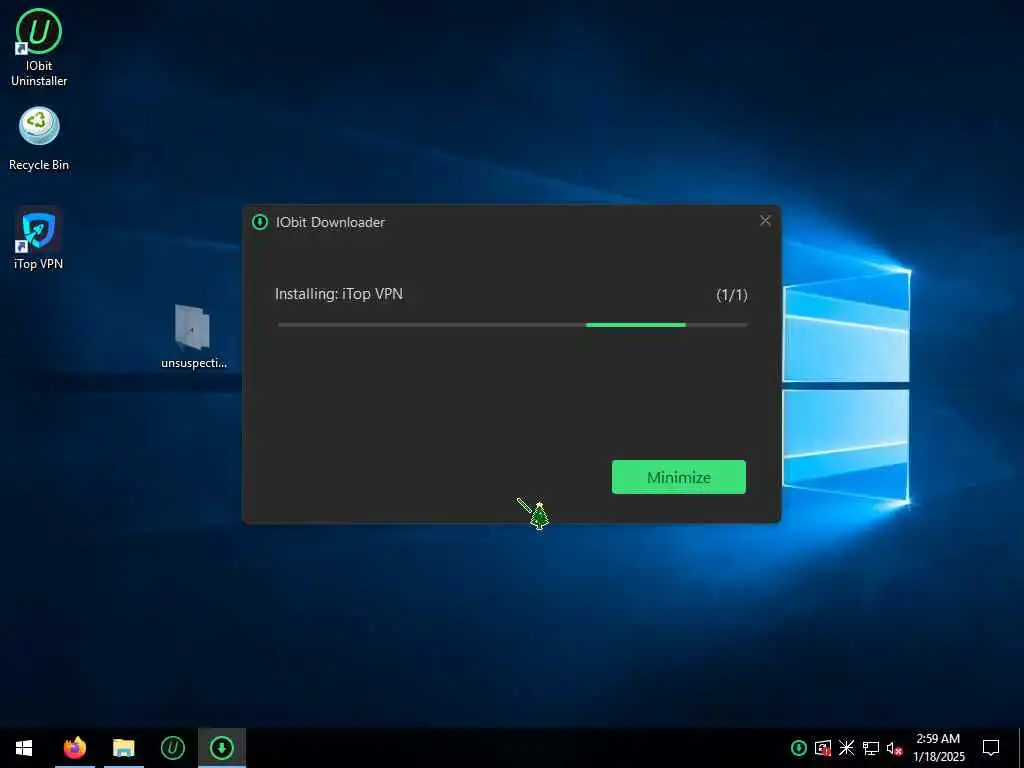This screenshot has height=768, width=1024.
Task: Select the IObit Uninstaller desktop shortcut
Action: point(39,48)
